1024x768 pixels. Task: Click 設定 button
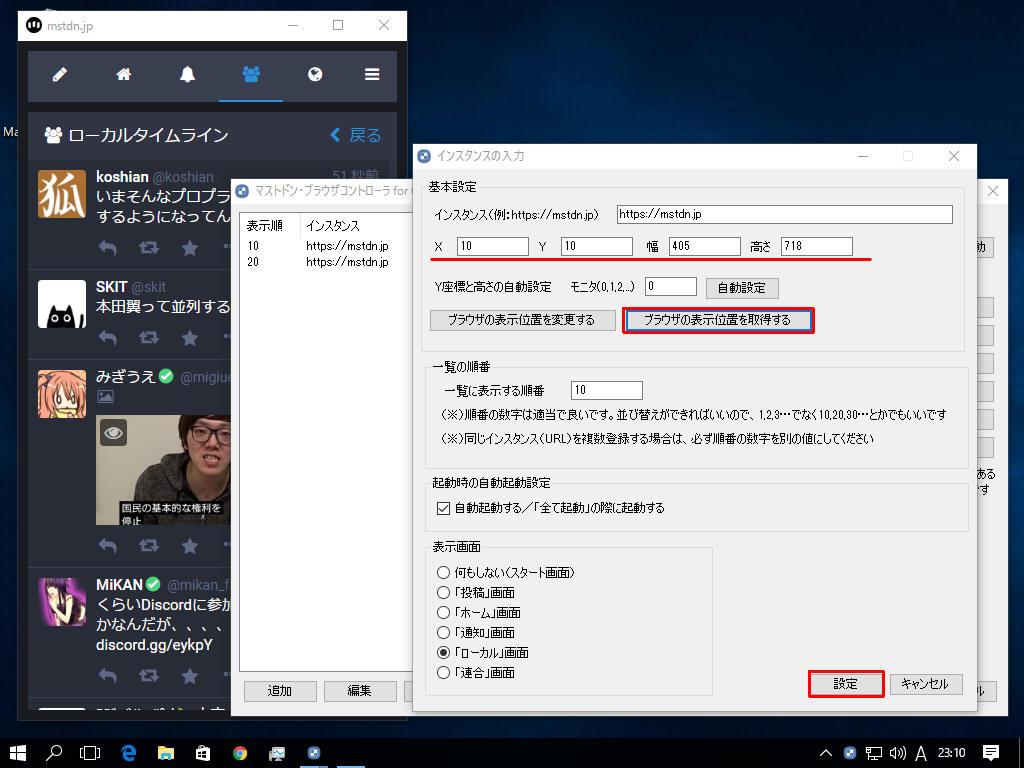point(846,684)
